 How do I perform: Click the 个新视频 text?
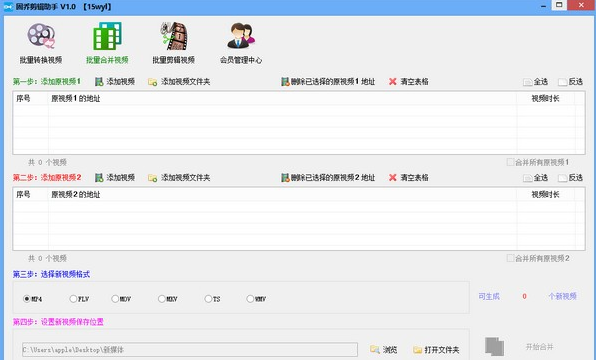(562, 297)
